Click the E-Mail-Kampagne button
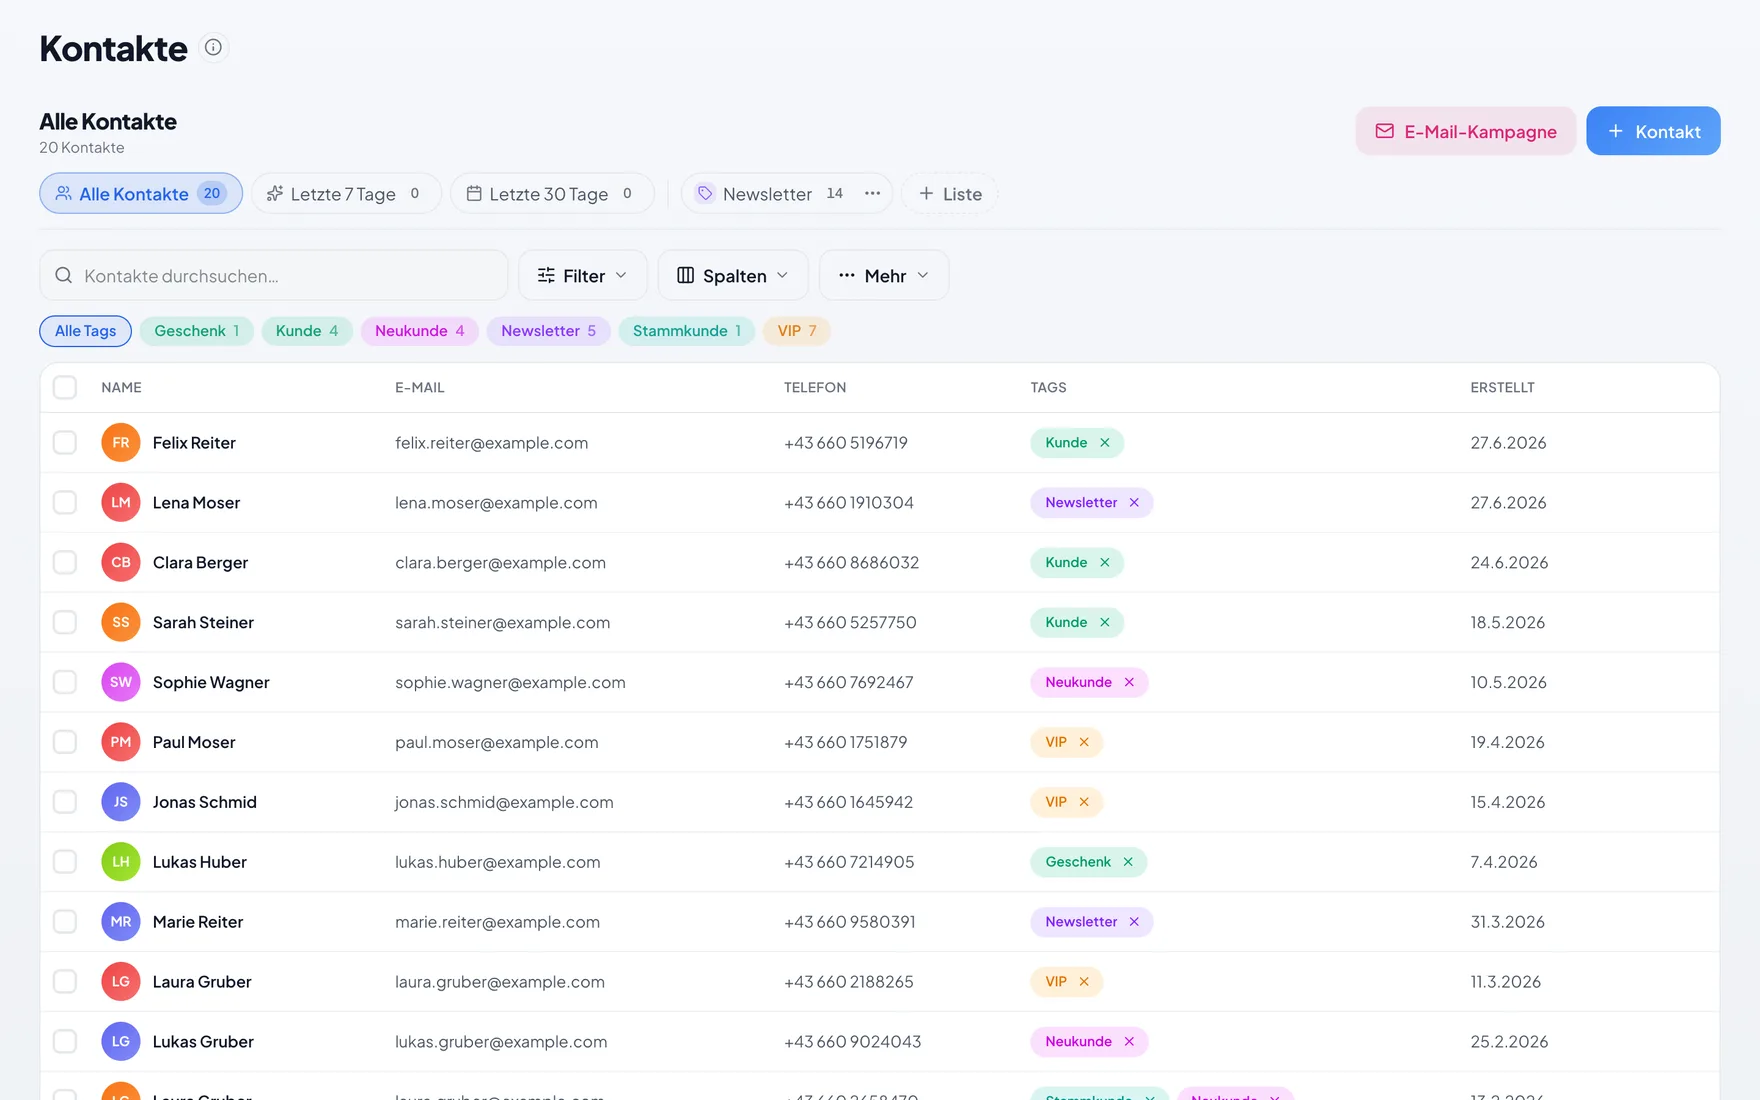Image resolution: width=1760 pixels, height=1100 pixels. coord(1466,131)
